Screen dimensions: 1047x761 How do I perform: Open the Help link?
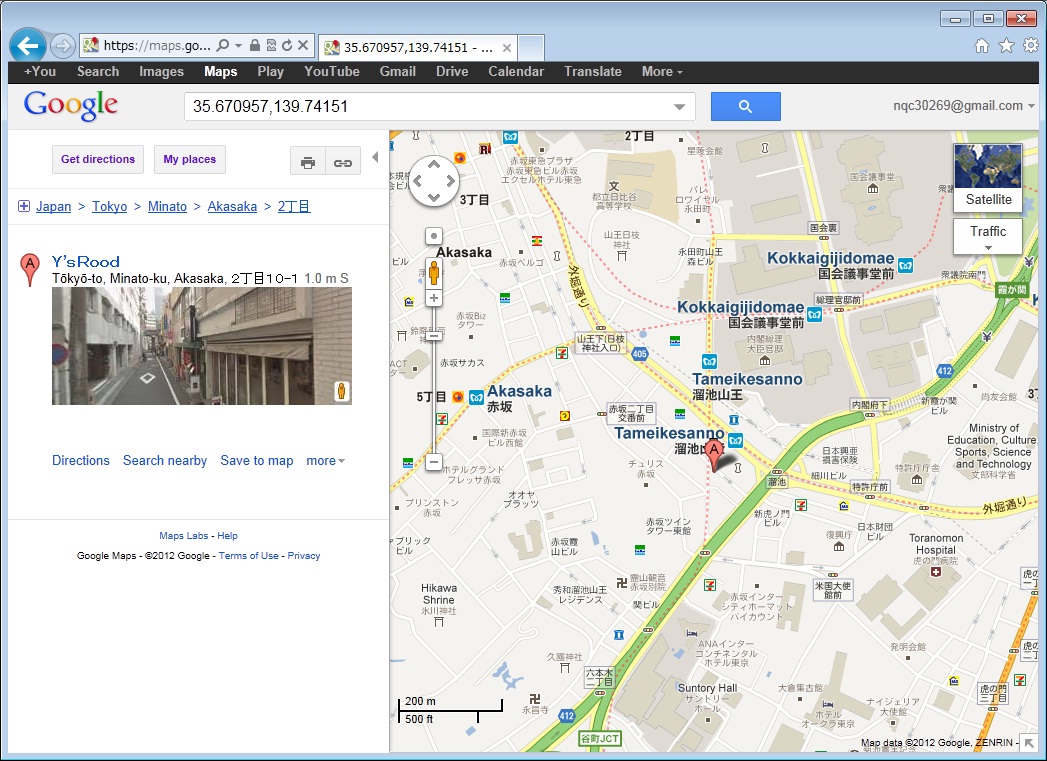tap(227, 535)
